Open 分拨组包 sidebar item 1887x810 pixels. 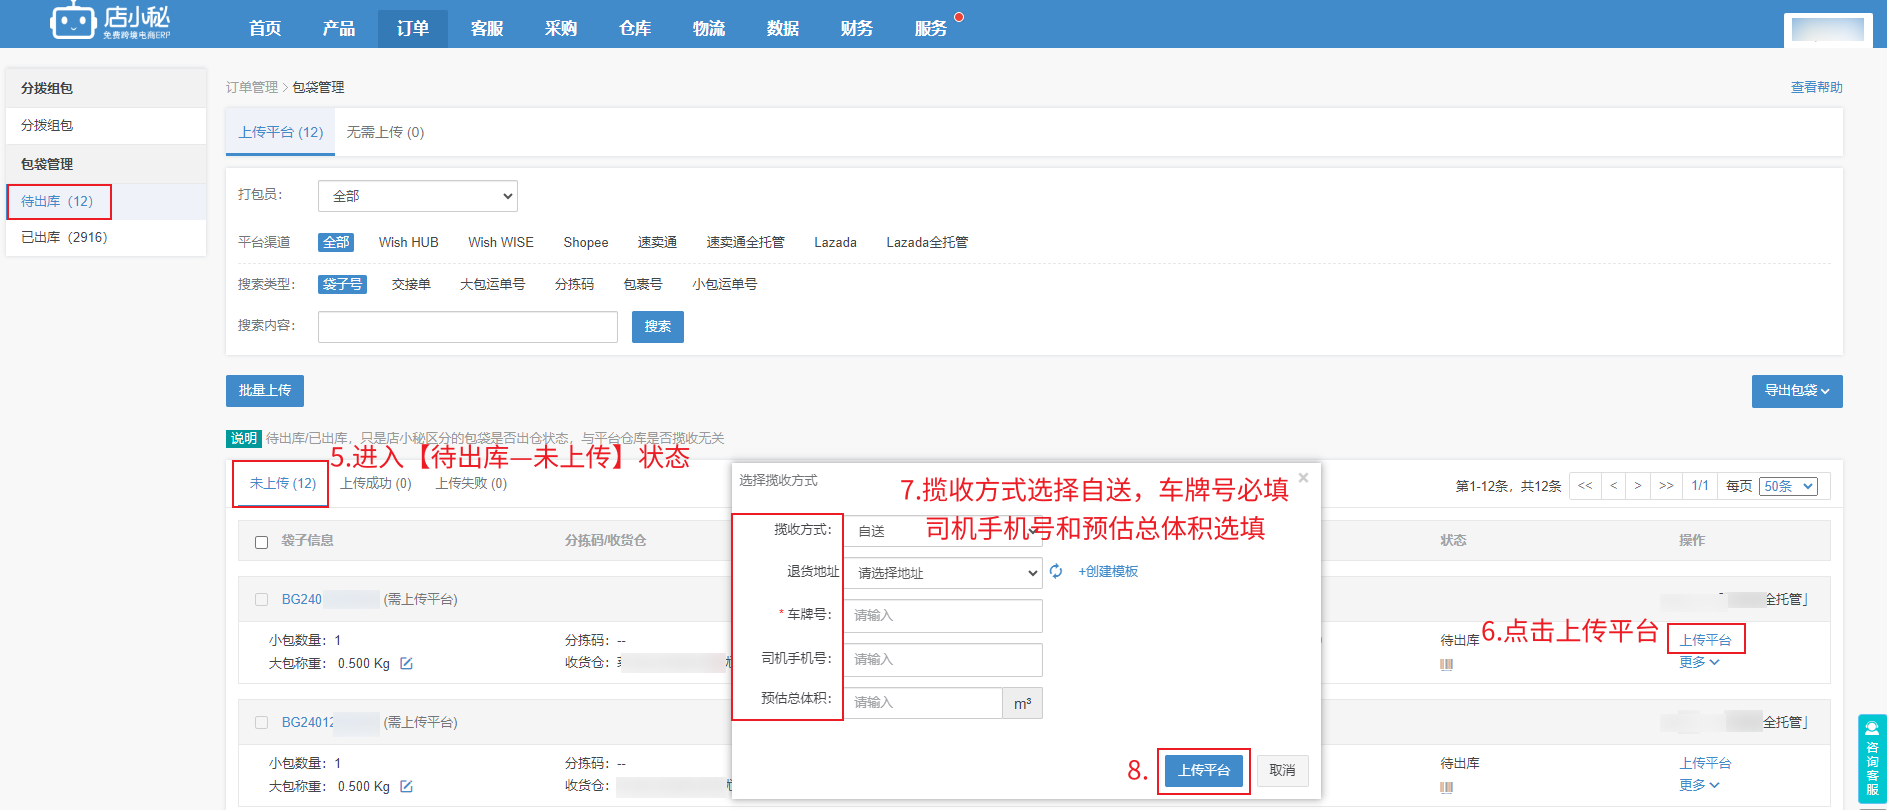106,126
